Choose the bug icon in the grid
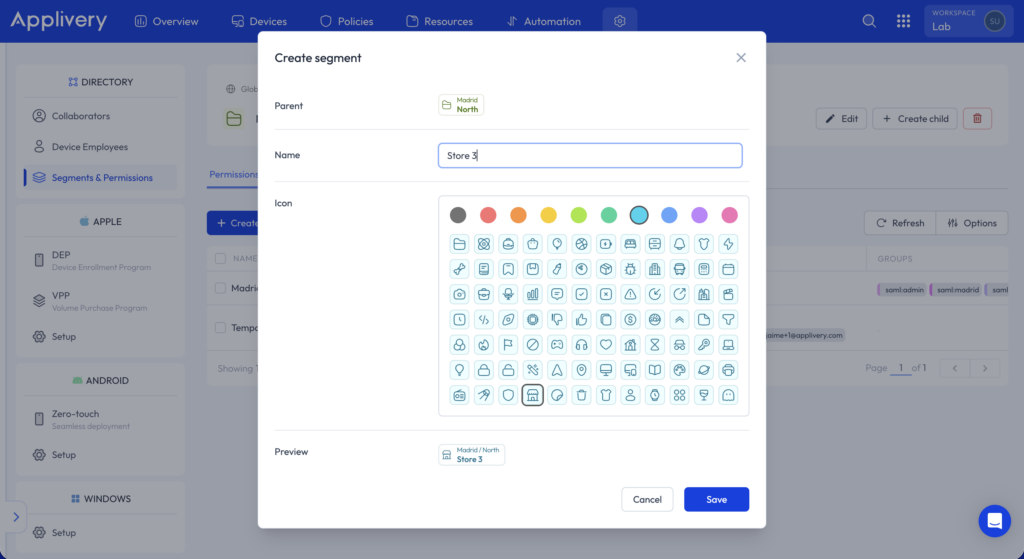 [630, 269]
